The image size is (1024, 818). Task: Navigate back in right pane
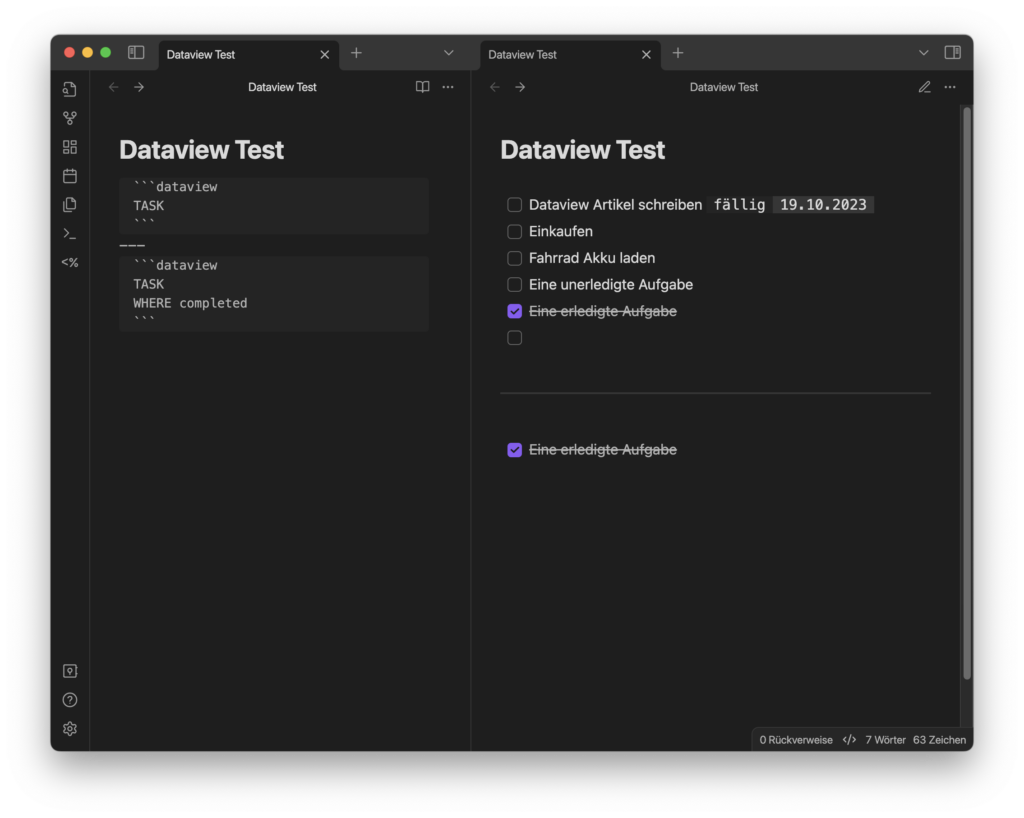click(495, 87)
